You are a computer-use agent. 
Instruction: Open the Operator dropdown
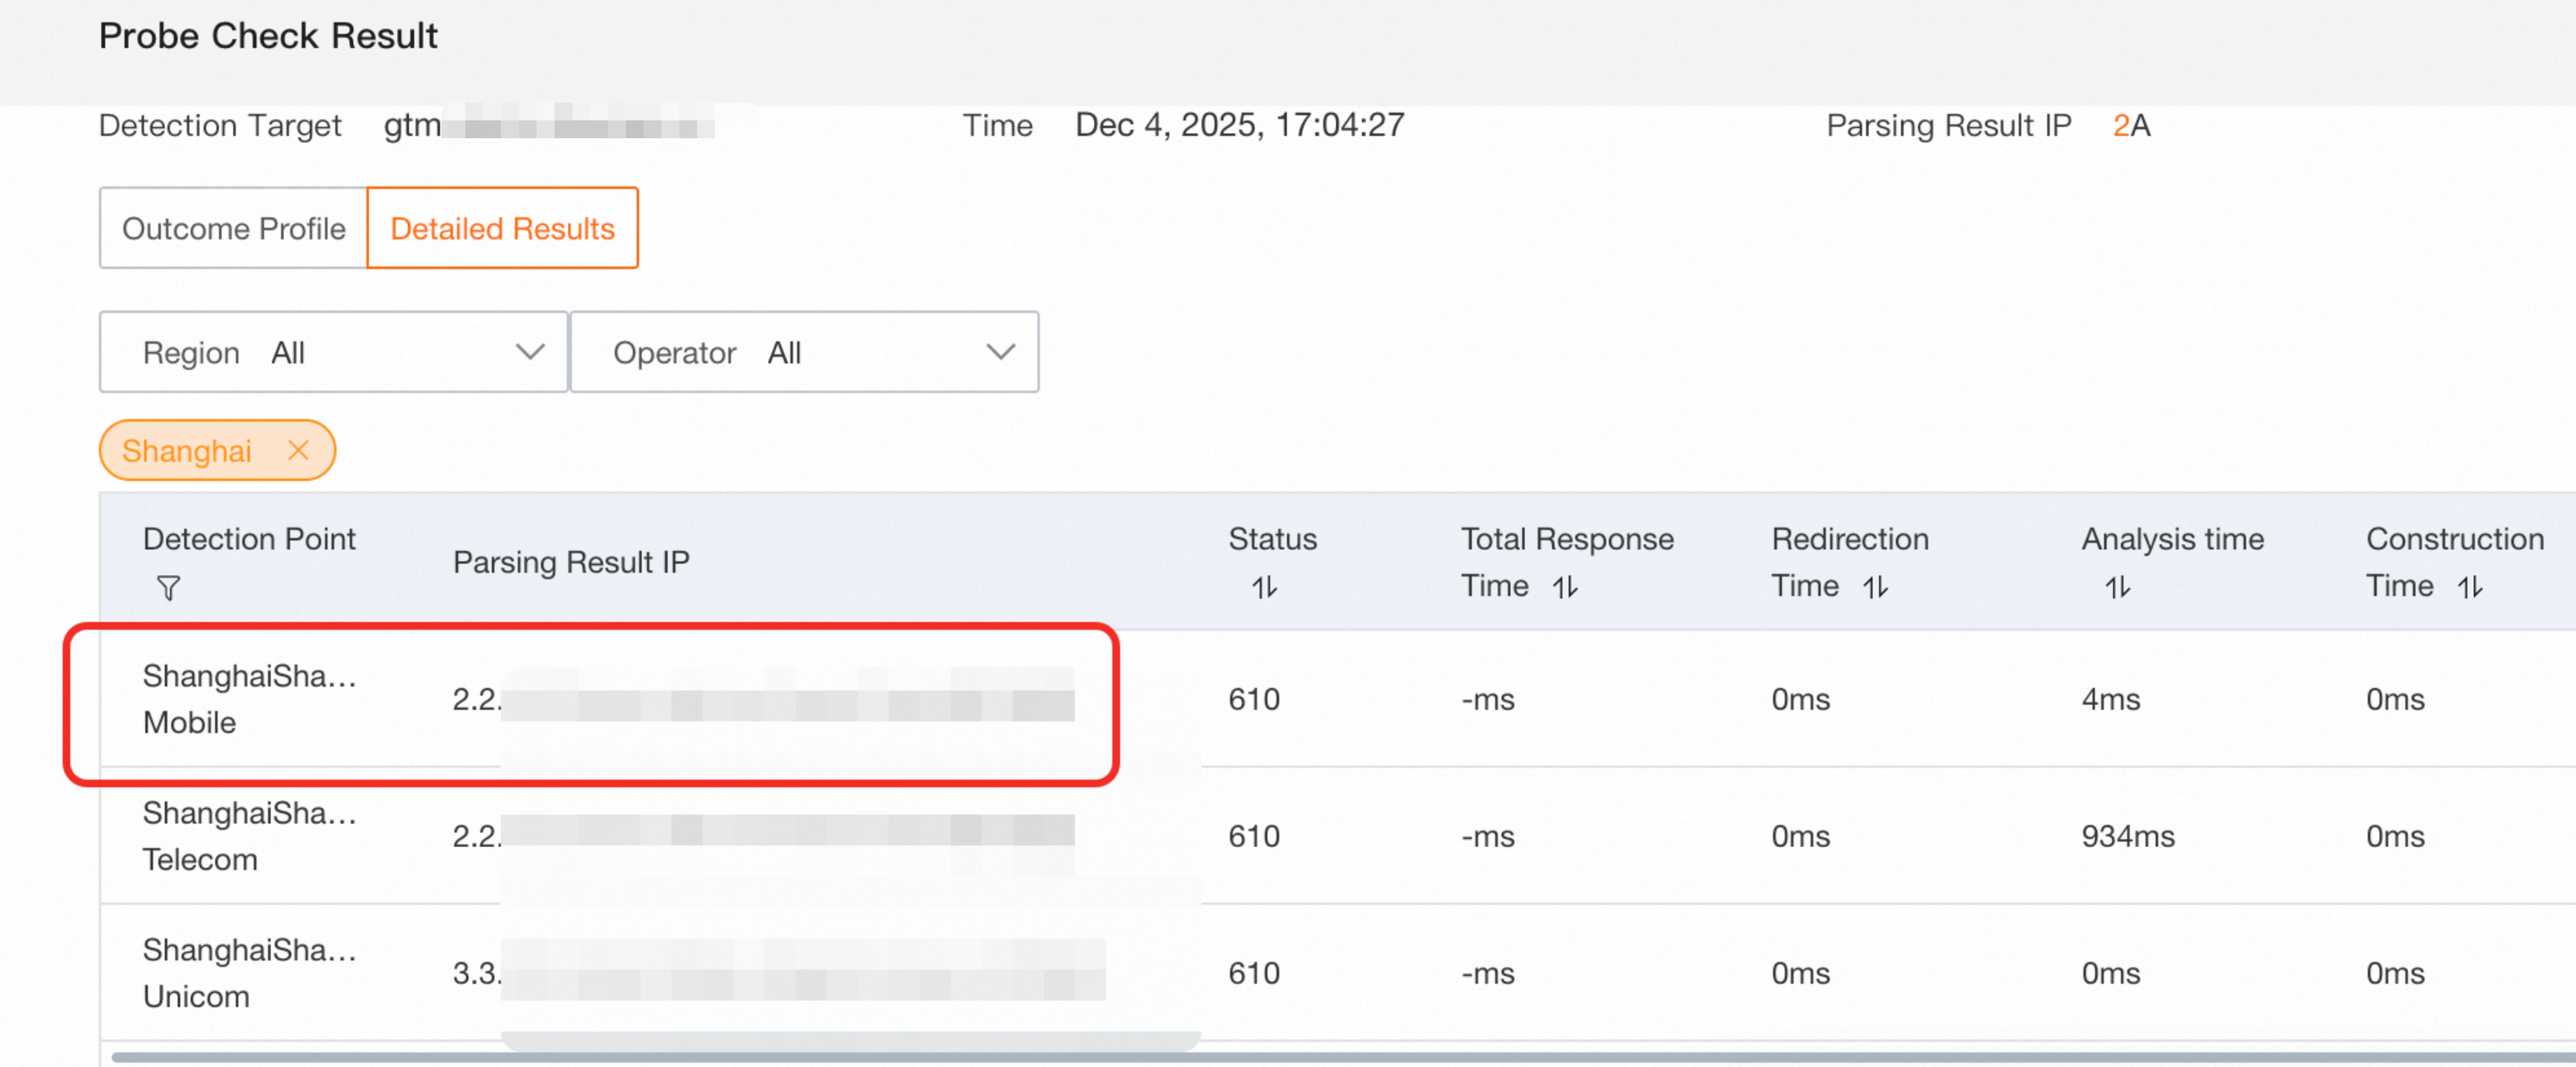804,352
